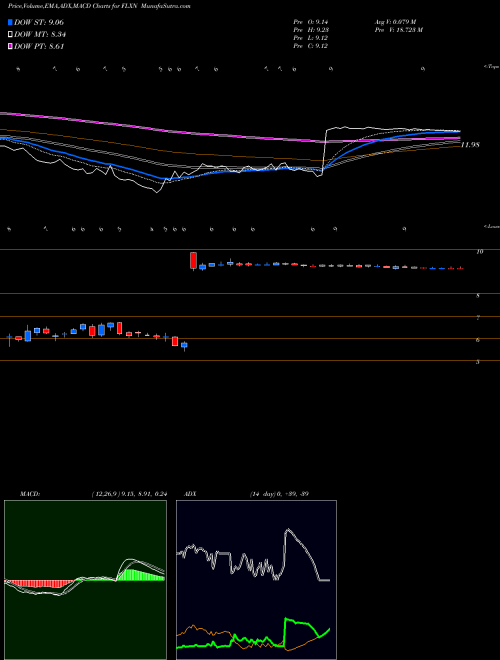This screenshot has width=500, height=660.
Task: Click the 10 price axis label
Action: [x=479, y=252]
